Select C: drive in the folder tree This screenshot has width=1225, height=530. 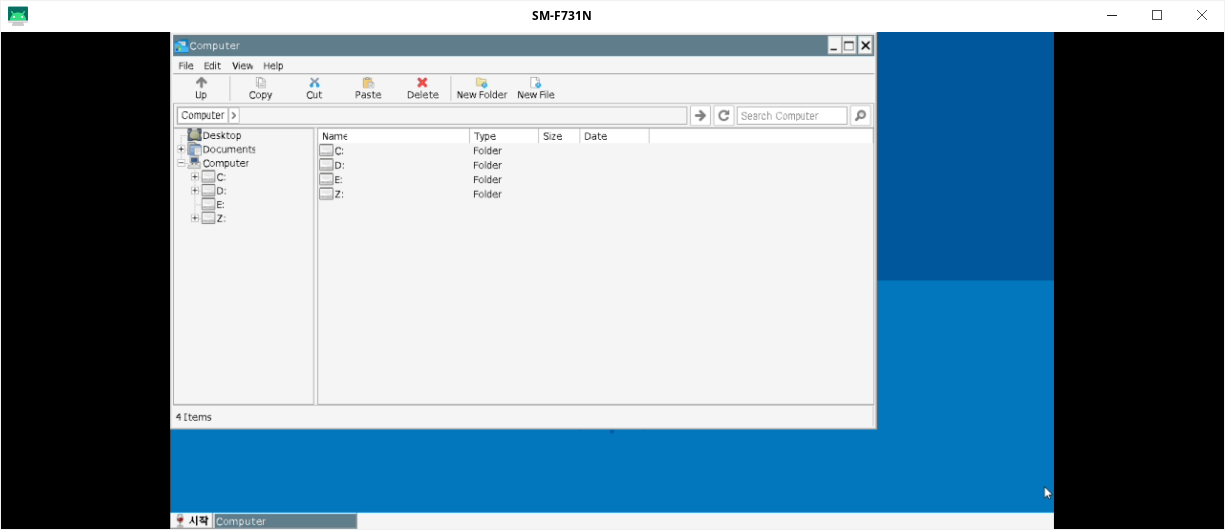point(214,177)
